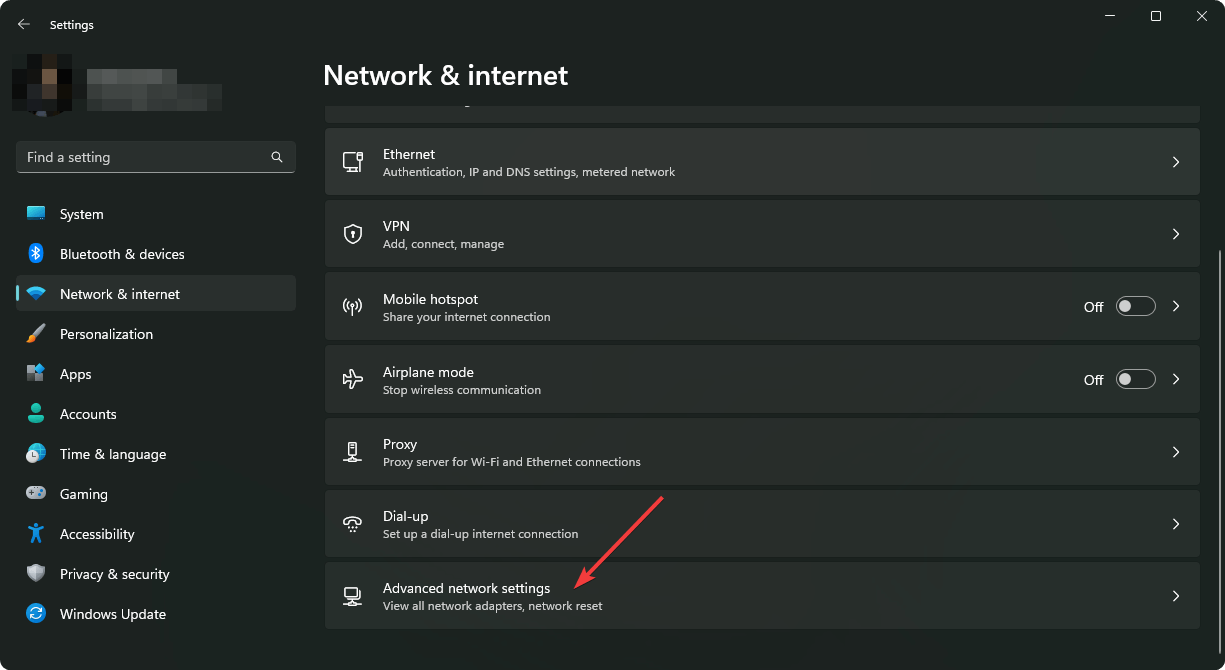Click the Advanced network settings monitor icon
This screenshot has height=670, width=1225.
(x=352, y=596)
